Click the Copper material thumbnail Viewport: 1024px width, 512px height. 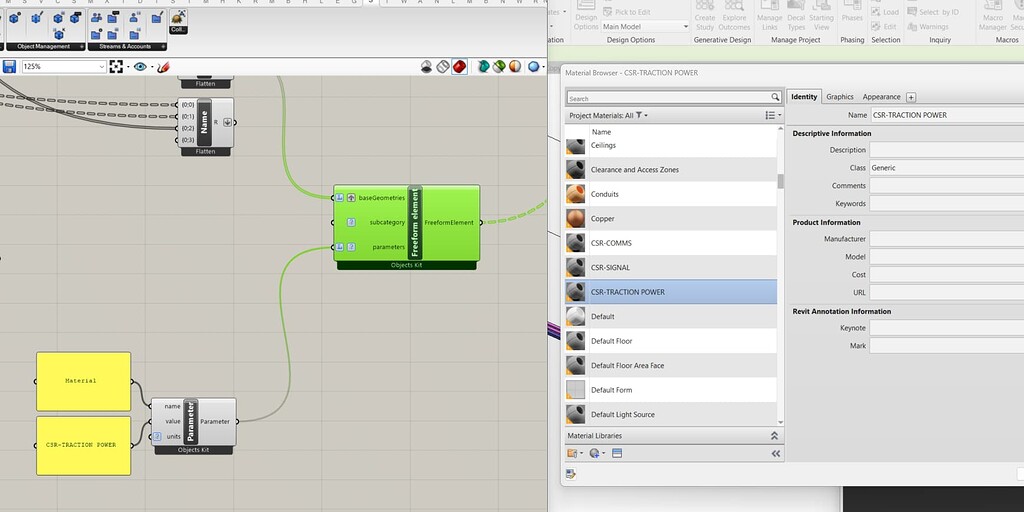(575, 219)
